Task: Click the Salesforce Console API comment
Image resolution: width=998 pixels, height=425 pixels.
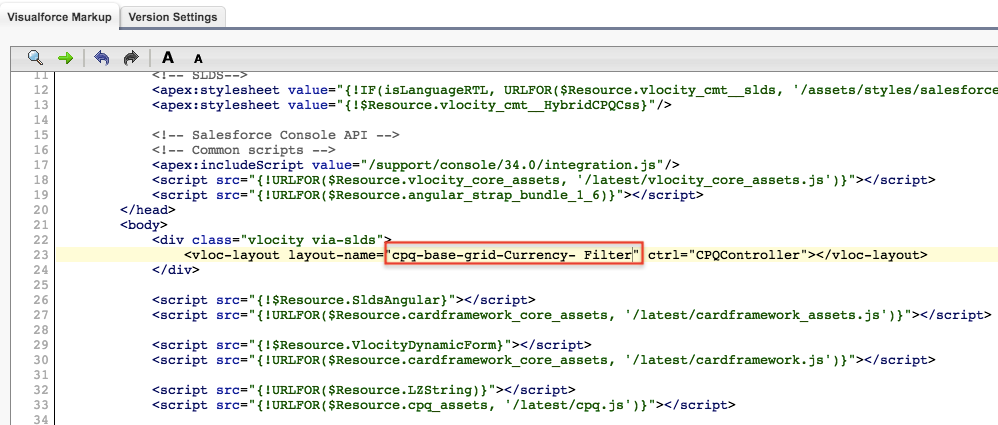Action: pyautogui.click(x=276, y=135)
